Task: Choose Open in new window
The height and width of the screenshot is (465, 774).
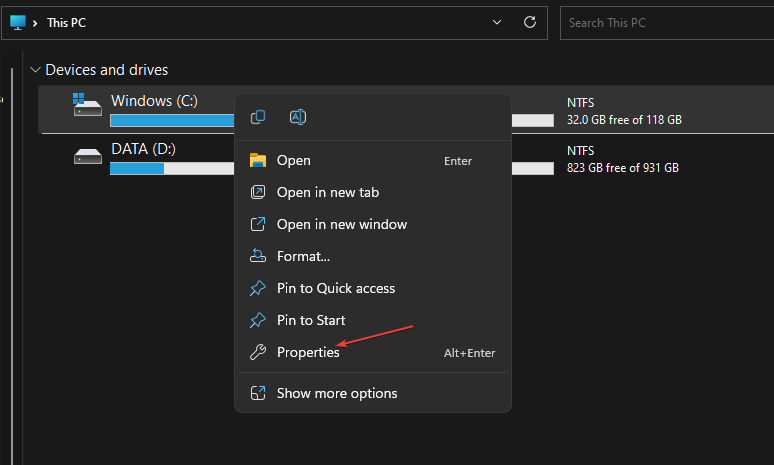Action: point(373,225)
